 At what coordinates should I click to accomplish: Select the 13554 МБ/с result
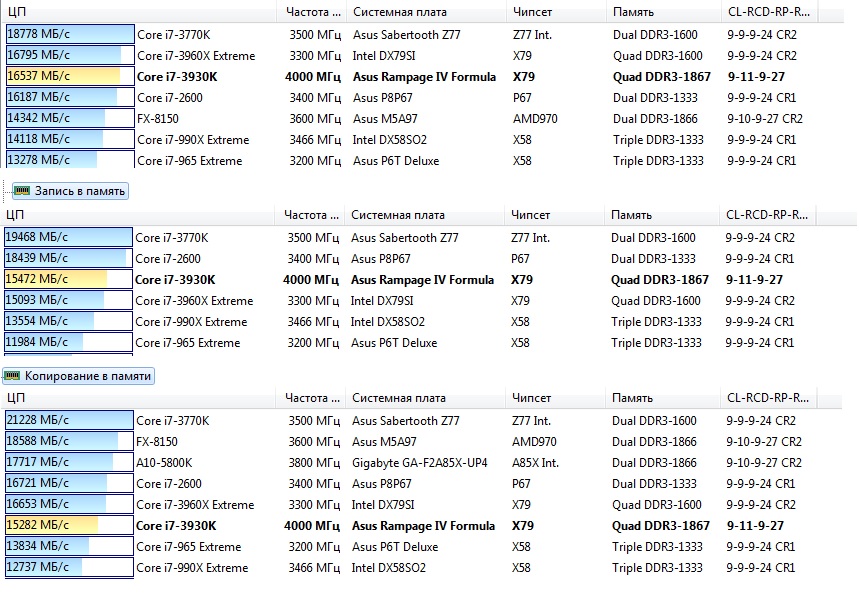pyautogui.click(x=68, y=321)
